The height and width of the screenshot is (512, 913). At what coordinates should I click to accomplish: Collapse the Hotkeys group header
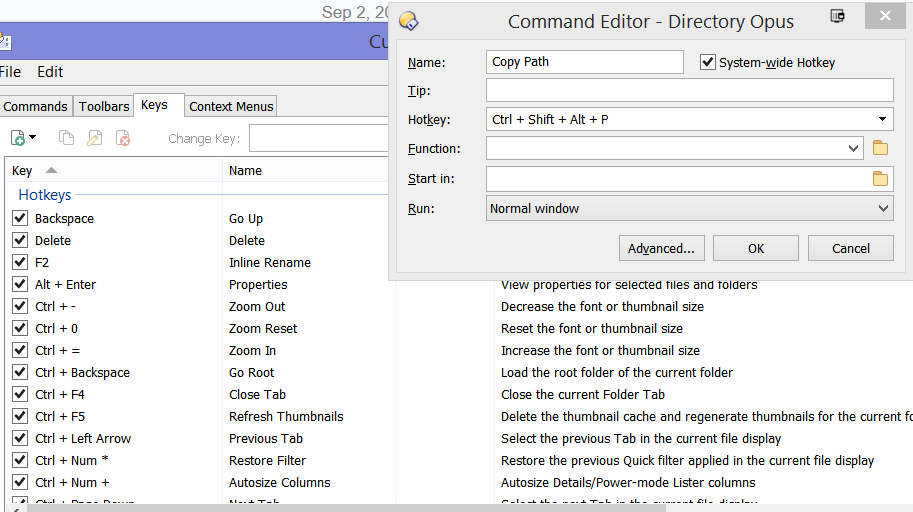coord(44,195)
